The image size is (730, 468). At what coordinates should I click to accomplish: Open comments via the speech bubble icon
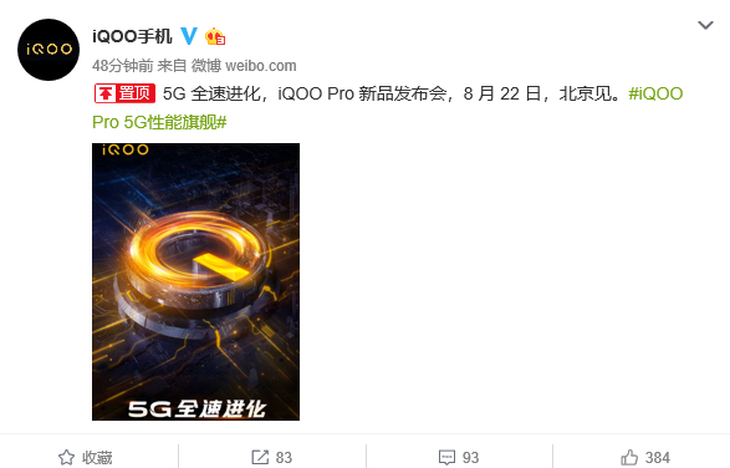coord(447,457)
